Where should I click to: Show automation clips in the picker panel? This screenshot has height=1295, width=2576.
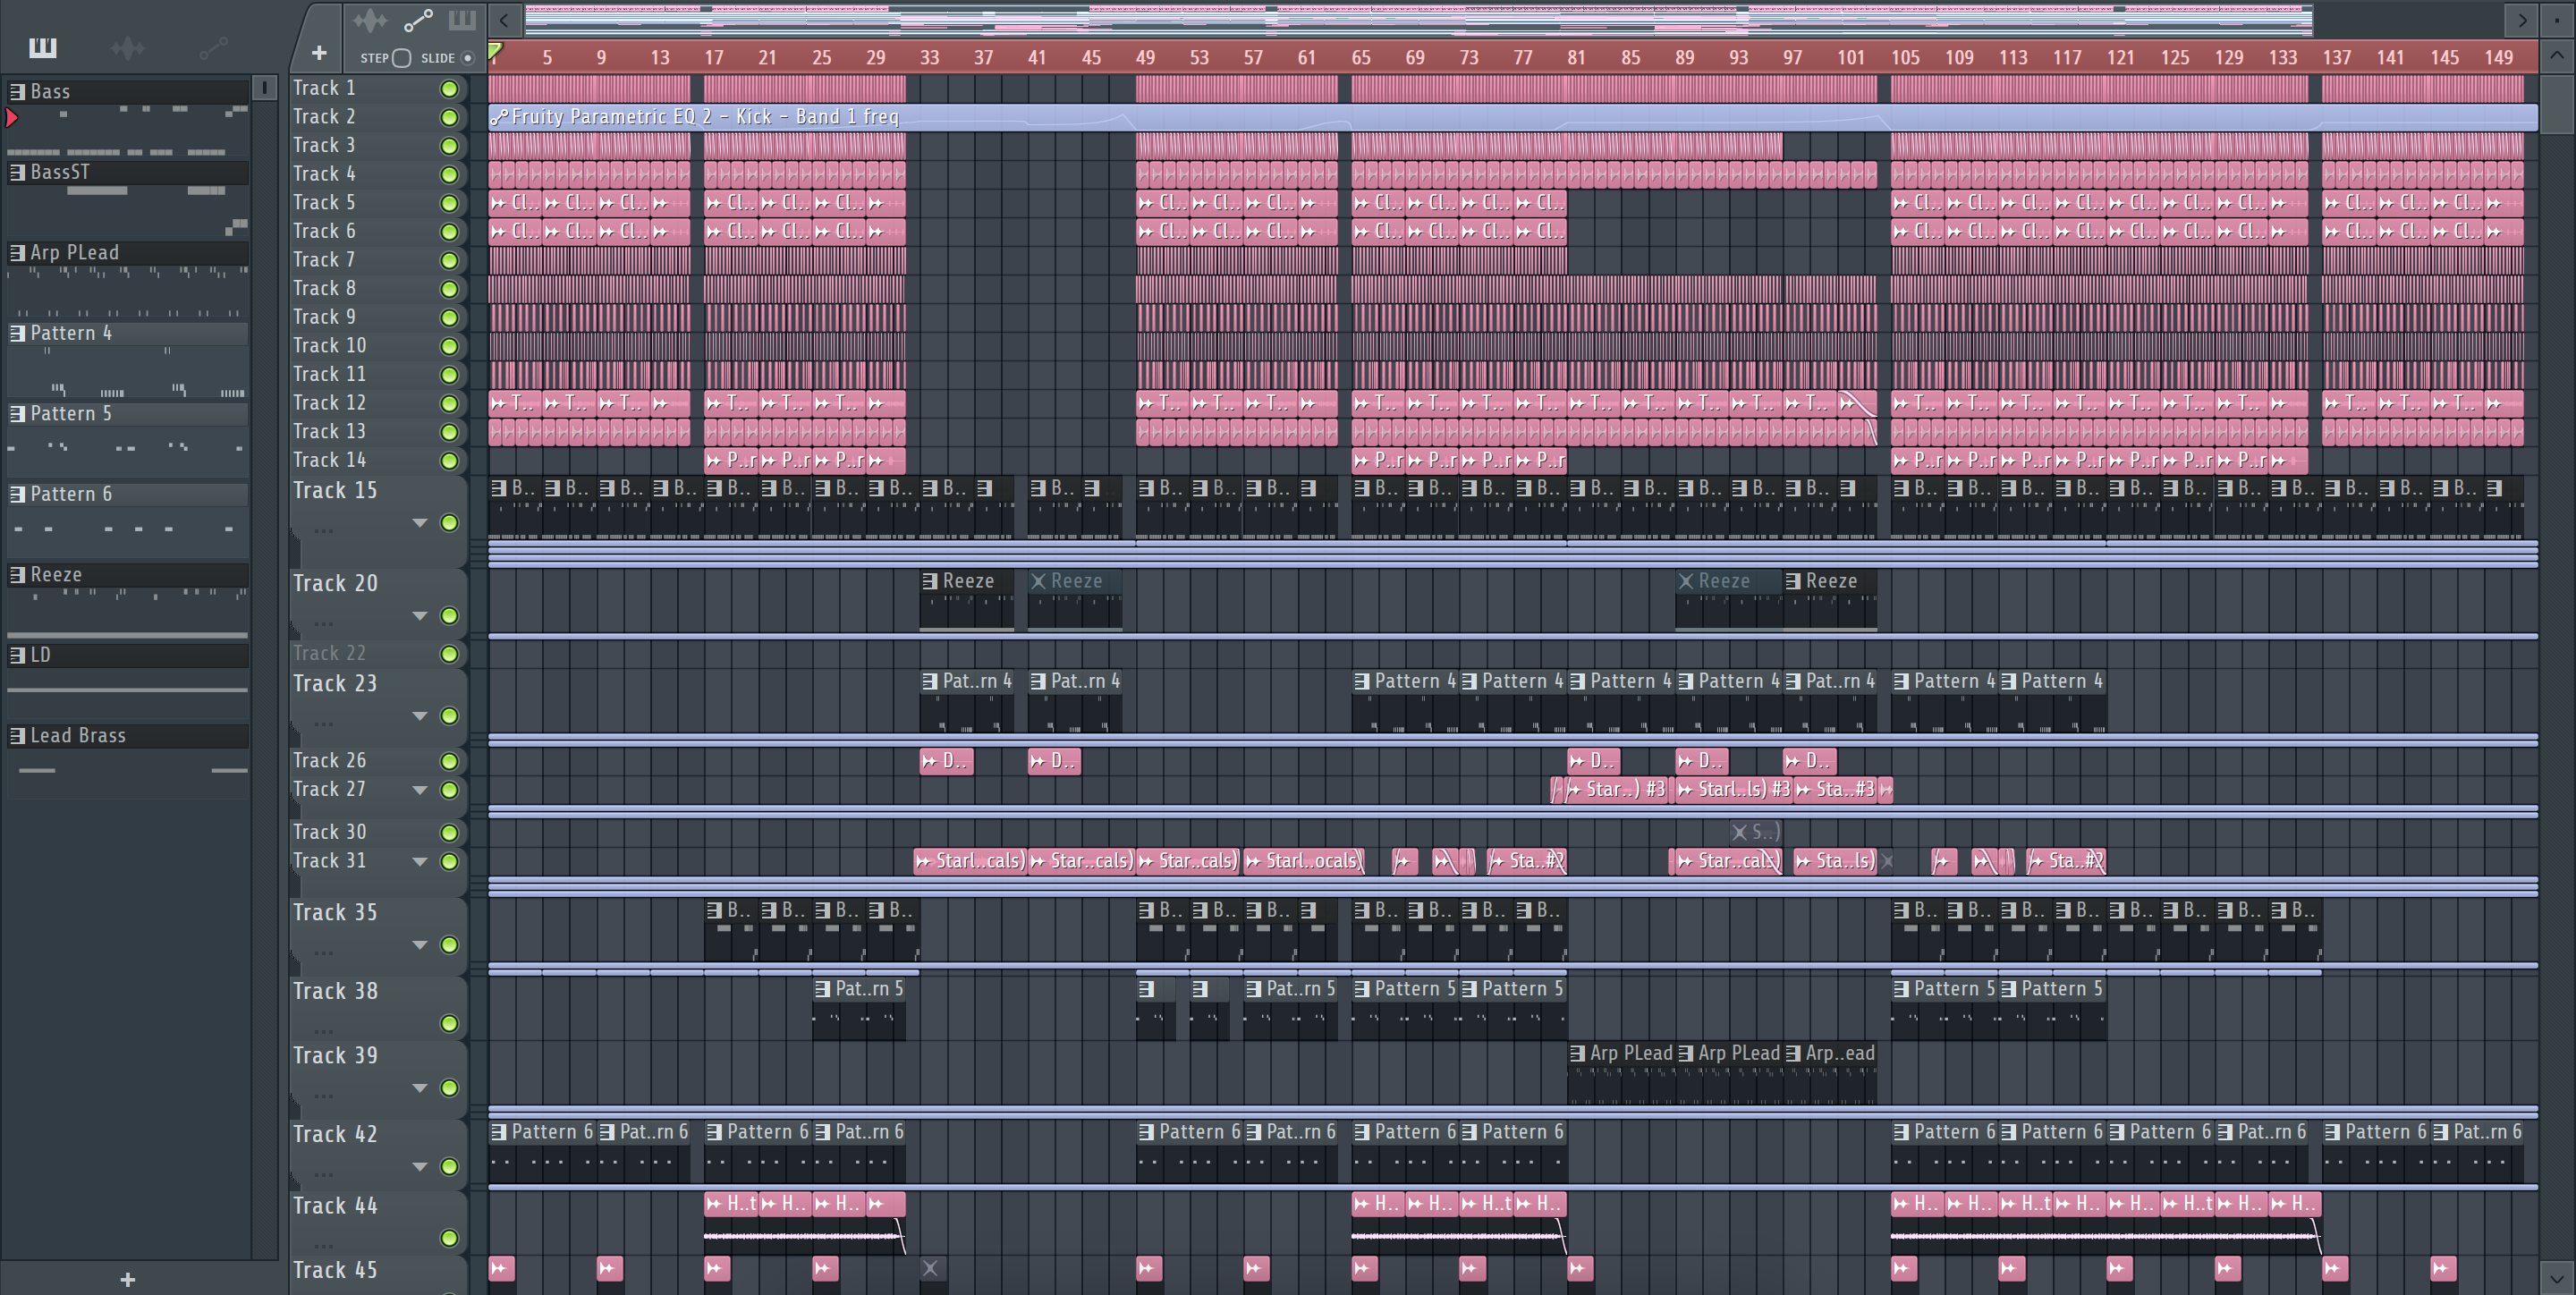(213, 47)
